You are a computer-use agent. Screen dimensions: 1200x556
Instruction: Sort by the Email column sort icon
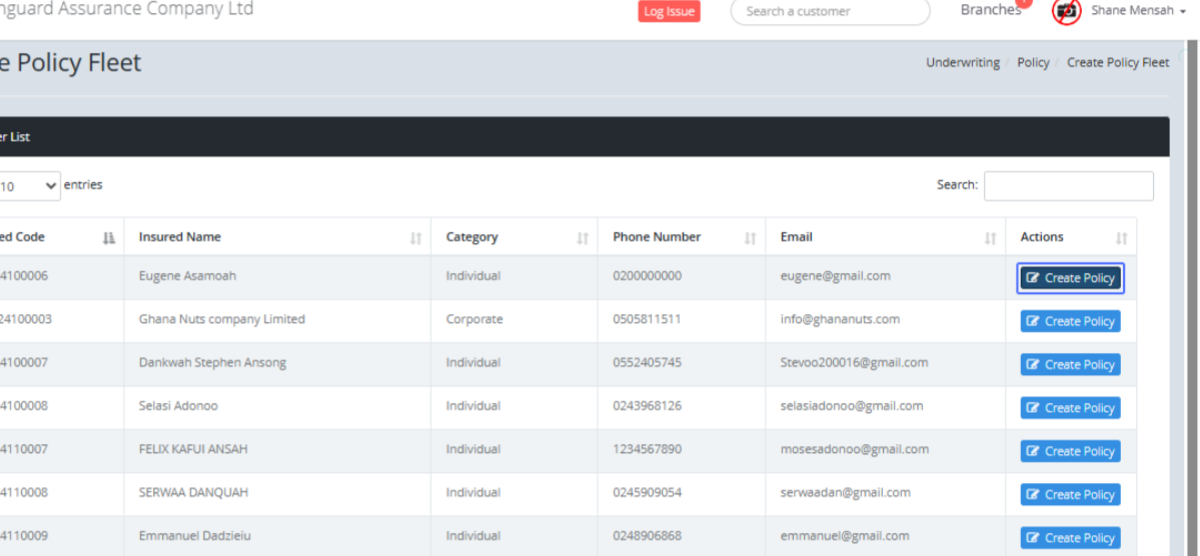990,238
